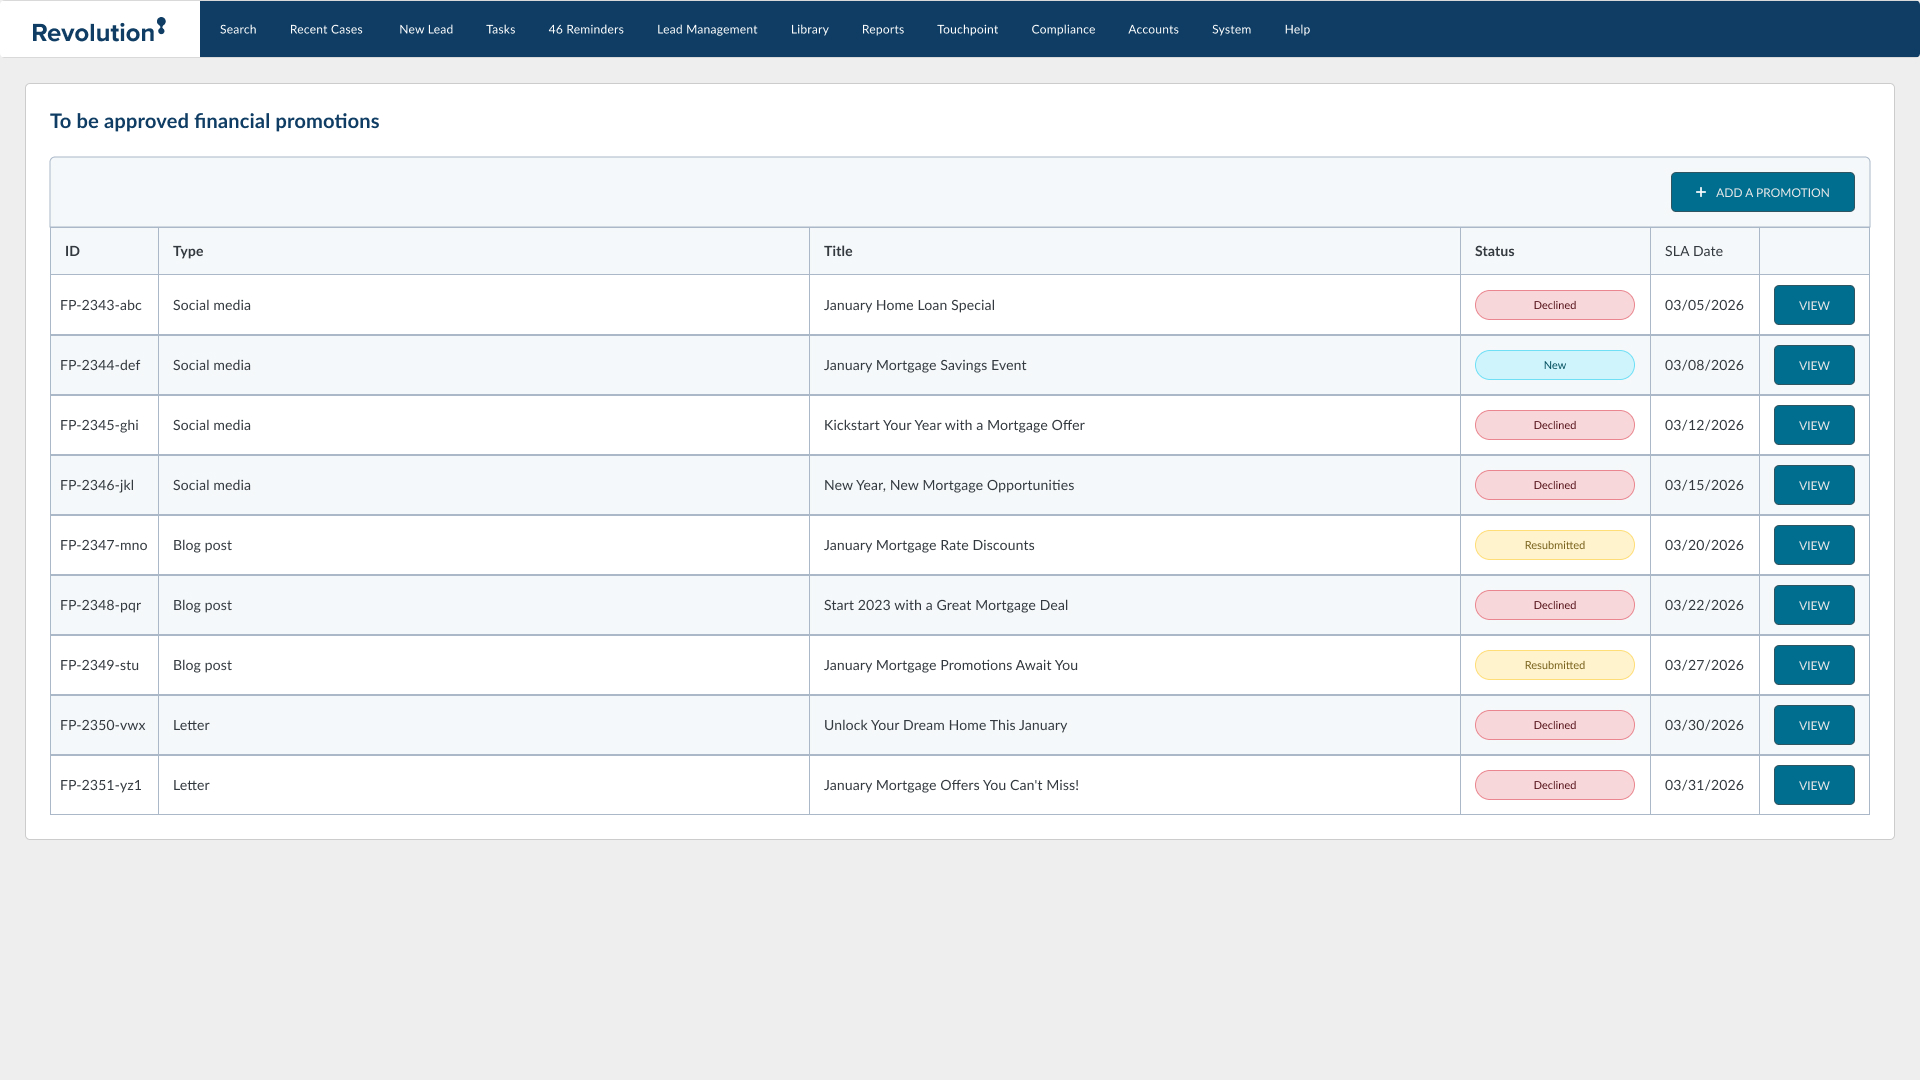1920x1080 pixels.
Task: Click the SLA Date column header
Action: click(x=1693, y=251)
